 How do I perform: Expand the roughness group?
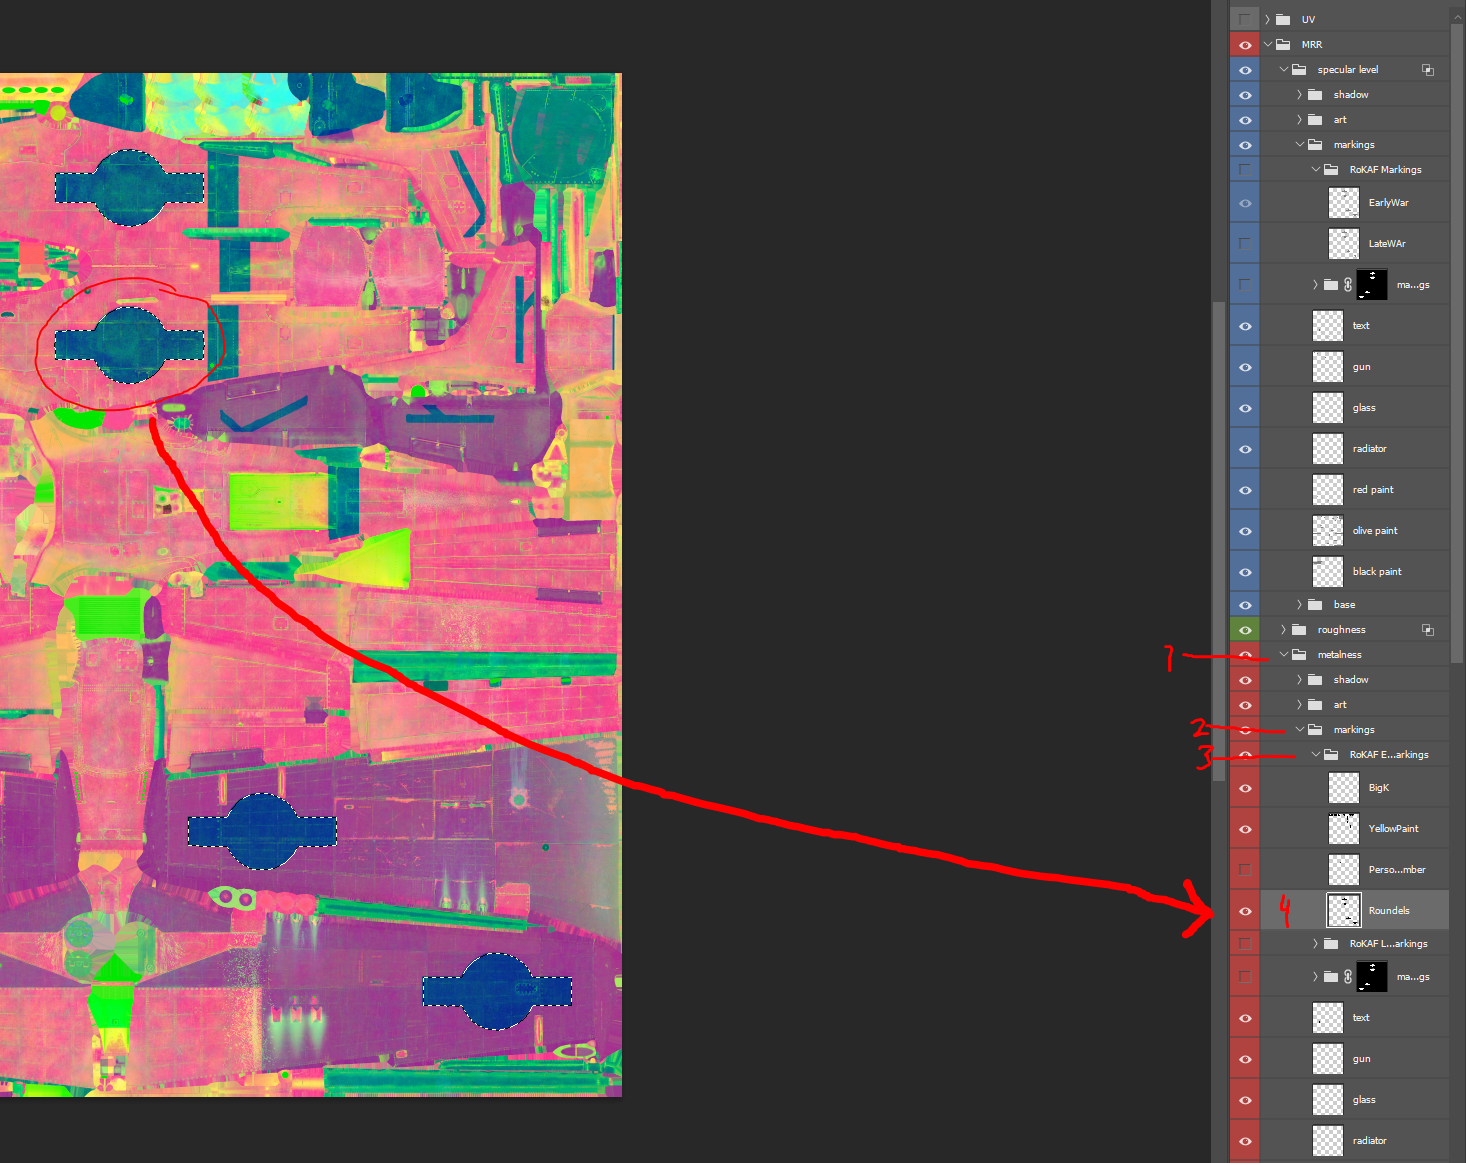pyautogui.click(x=1283, y=629)
